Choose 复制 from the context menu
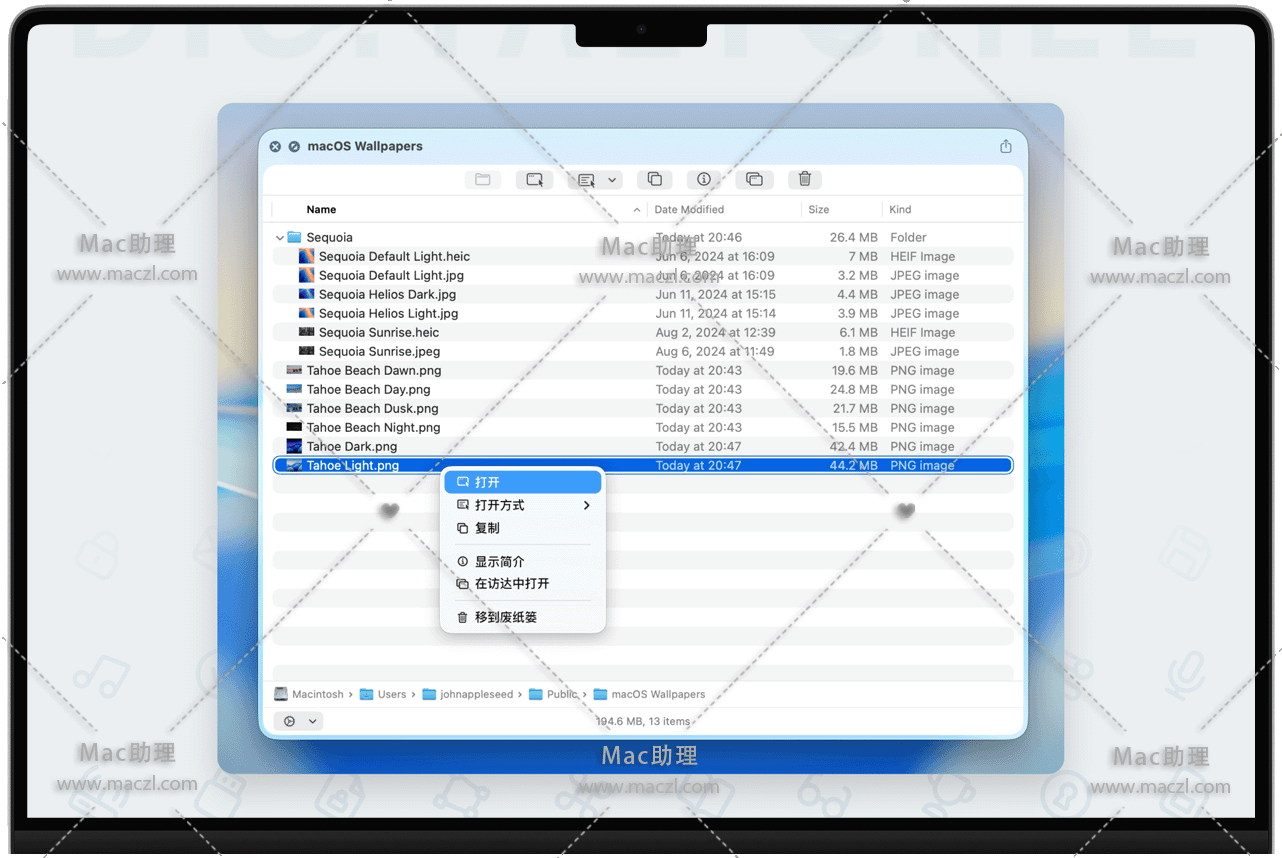1282x858 pixels. [523, 528]
